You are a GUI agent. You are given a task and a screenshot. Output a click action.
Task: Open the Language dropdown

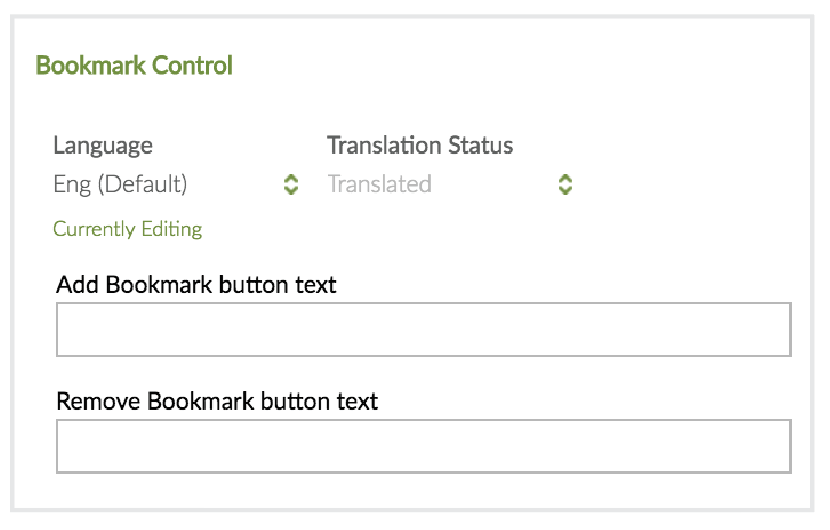click(x=176, y=185)
